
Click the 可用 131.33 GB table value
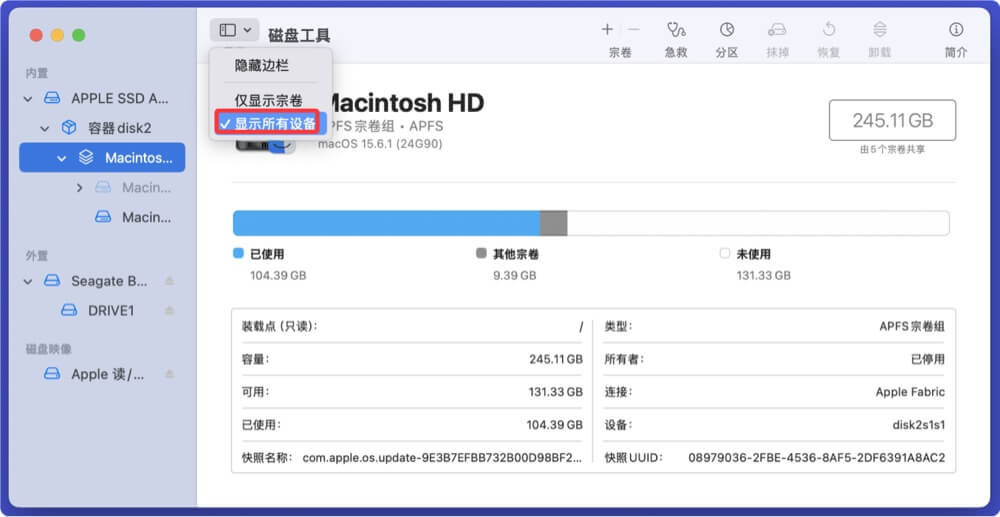coord(555,391)
